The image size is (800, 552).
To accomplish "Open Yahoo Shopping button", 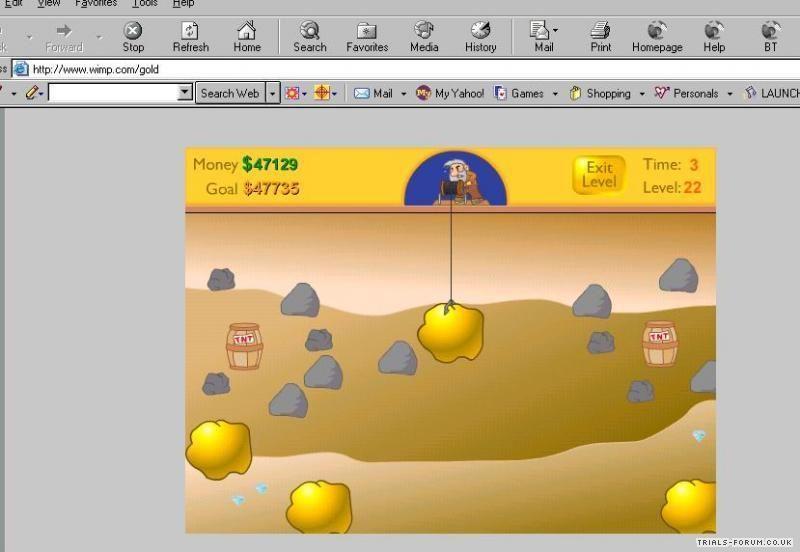I will pos(600,93).
